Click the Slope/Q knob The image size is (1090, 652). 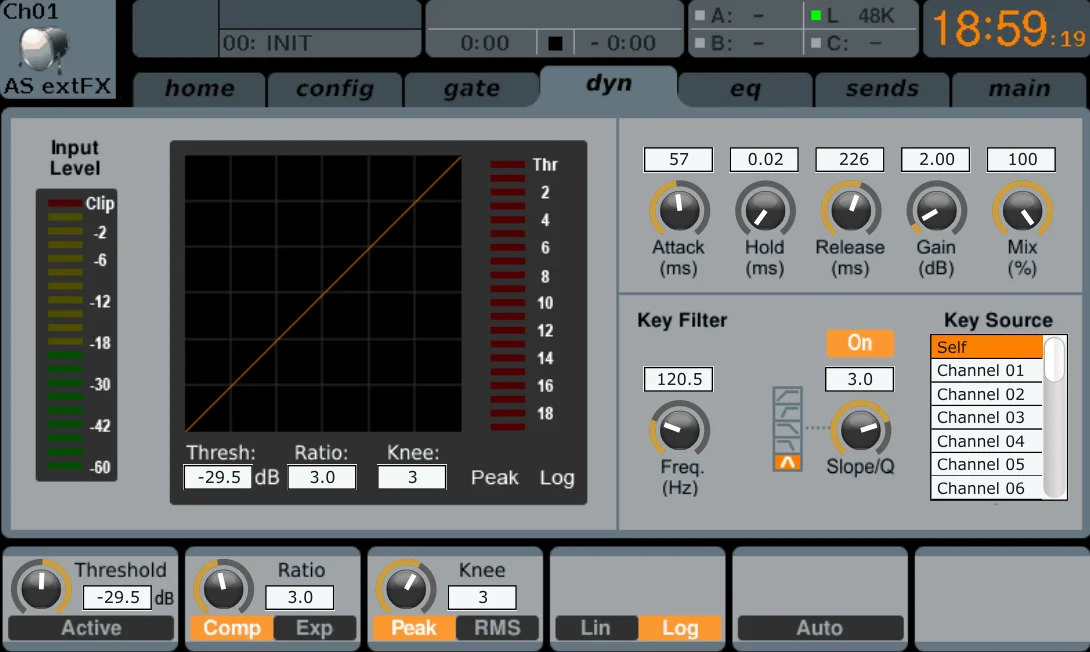(859, 430)
